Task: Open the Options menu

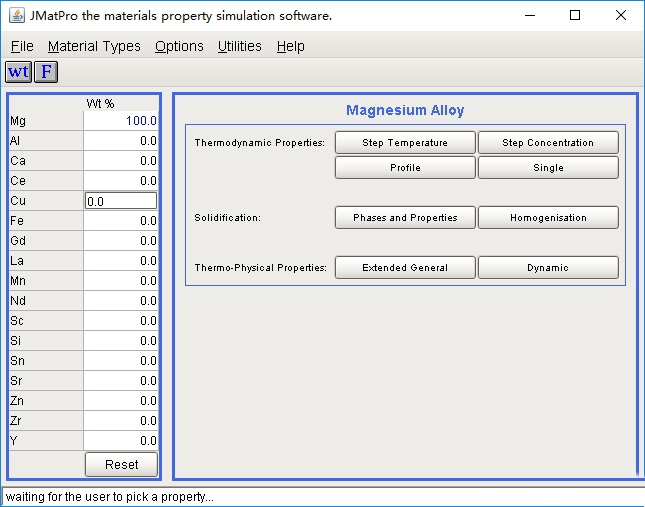Action: pyautogui.click(x=179, y=46)
